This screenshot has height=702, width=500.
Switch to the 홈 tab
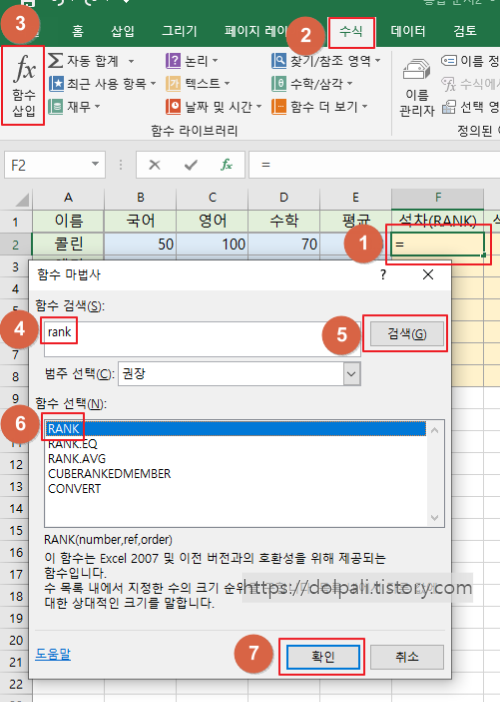[x=77, y=31]
